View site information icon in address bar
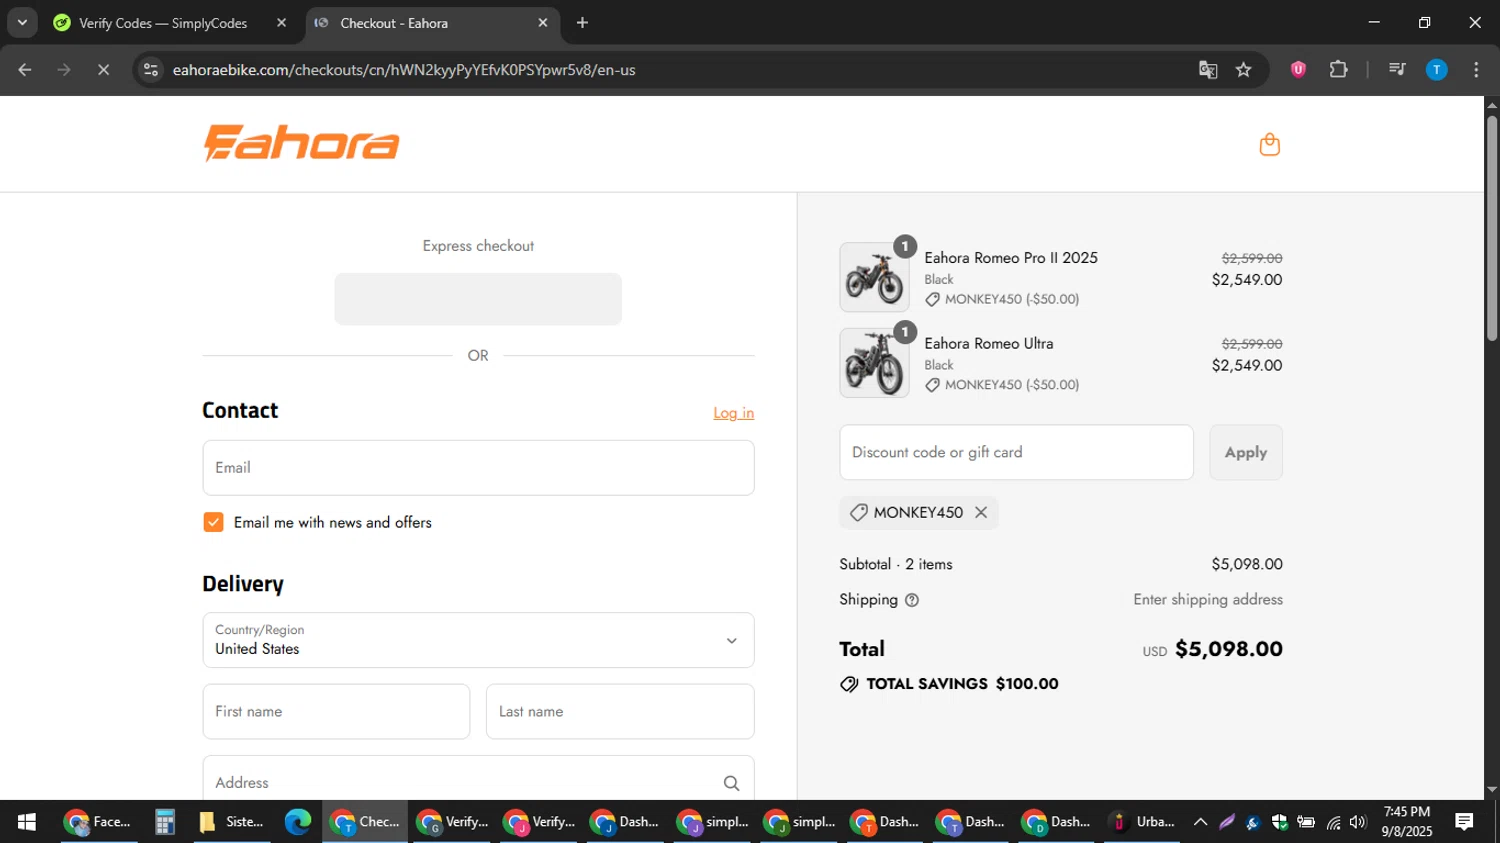 tap(150, 70)
